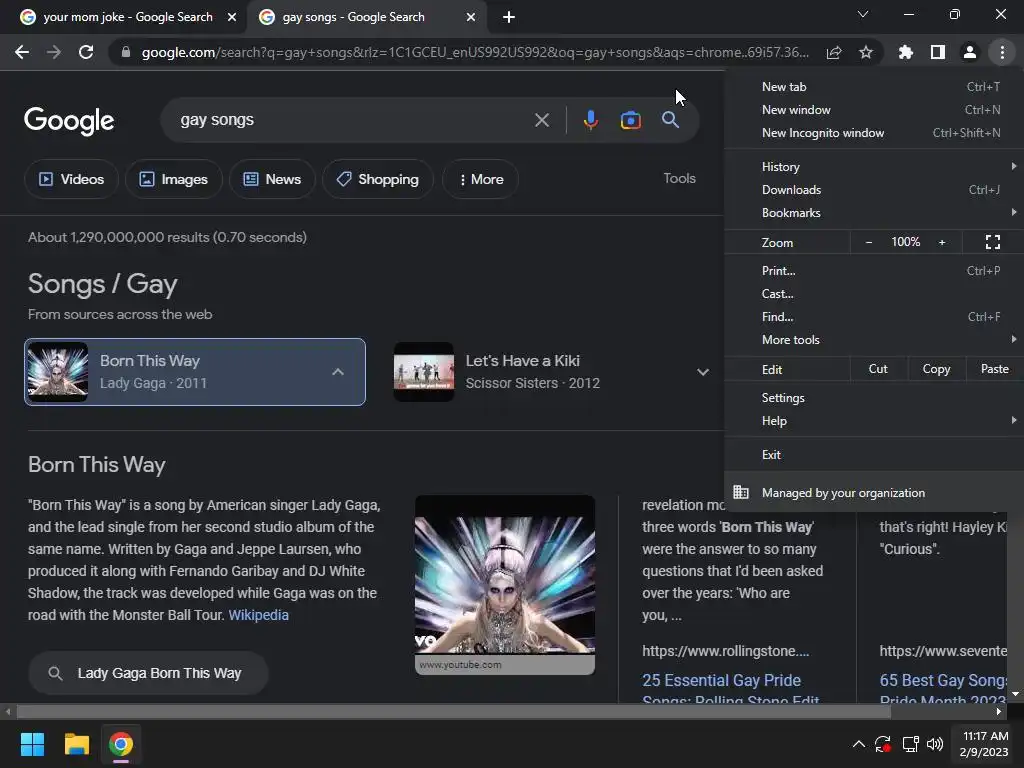Select New window menu item
This screenshot has width=1024, height=768.
(874, 110)
